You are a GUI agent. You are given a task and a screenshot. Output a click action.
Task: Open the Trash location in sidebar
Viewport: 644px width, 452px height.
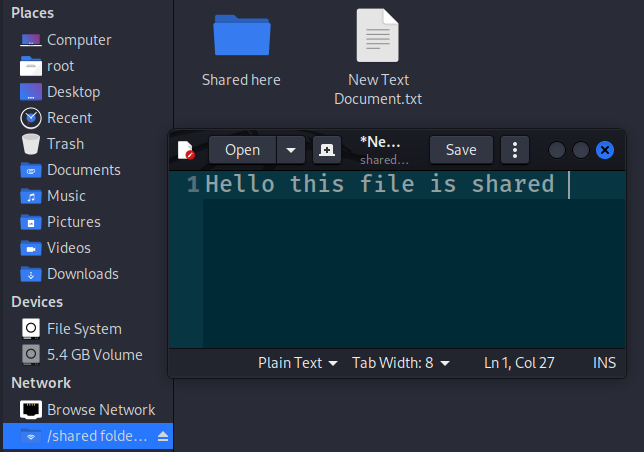point(65,144)
